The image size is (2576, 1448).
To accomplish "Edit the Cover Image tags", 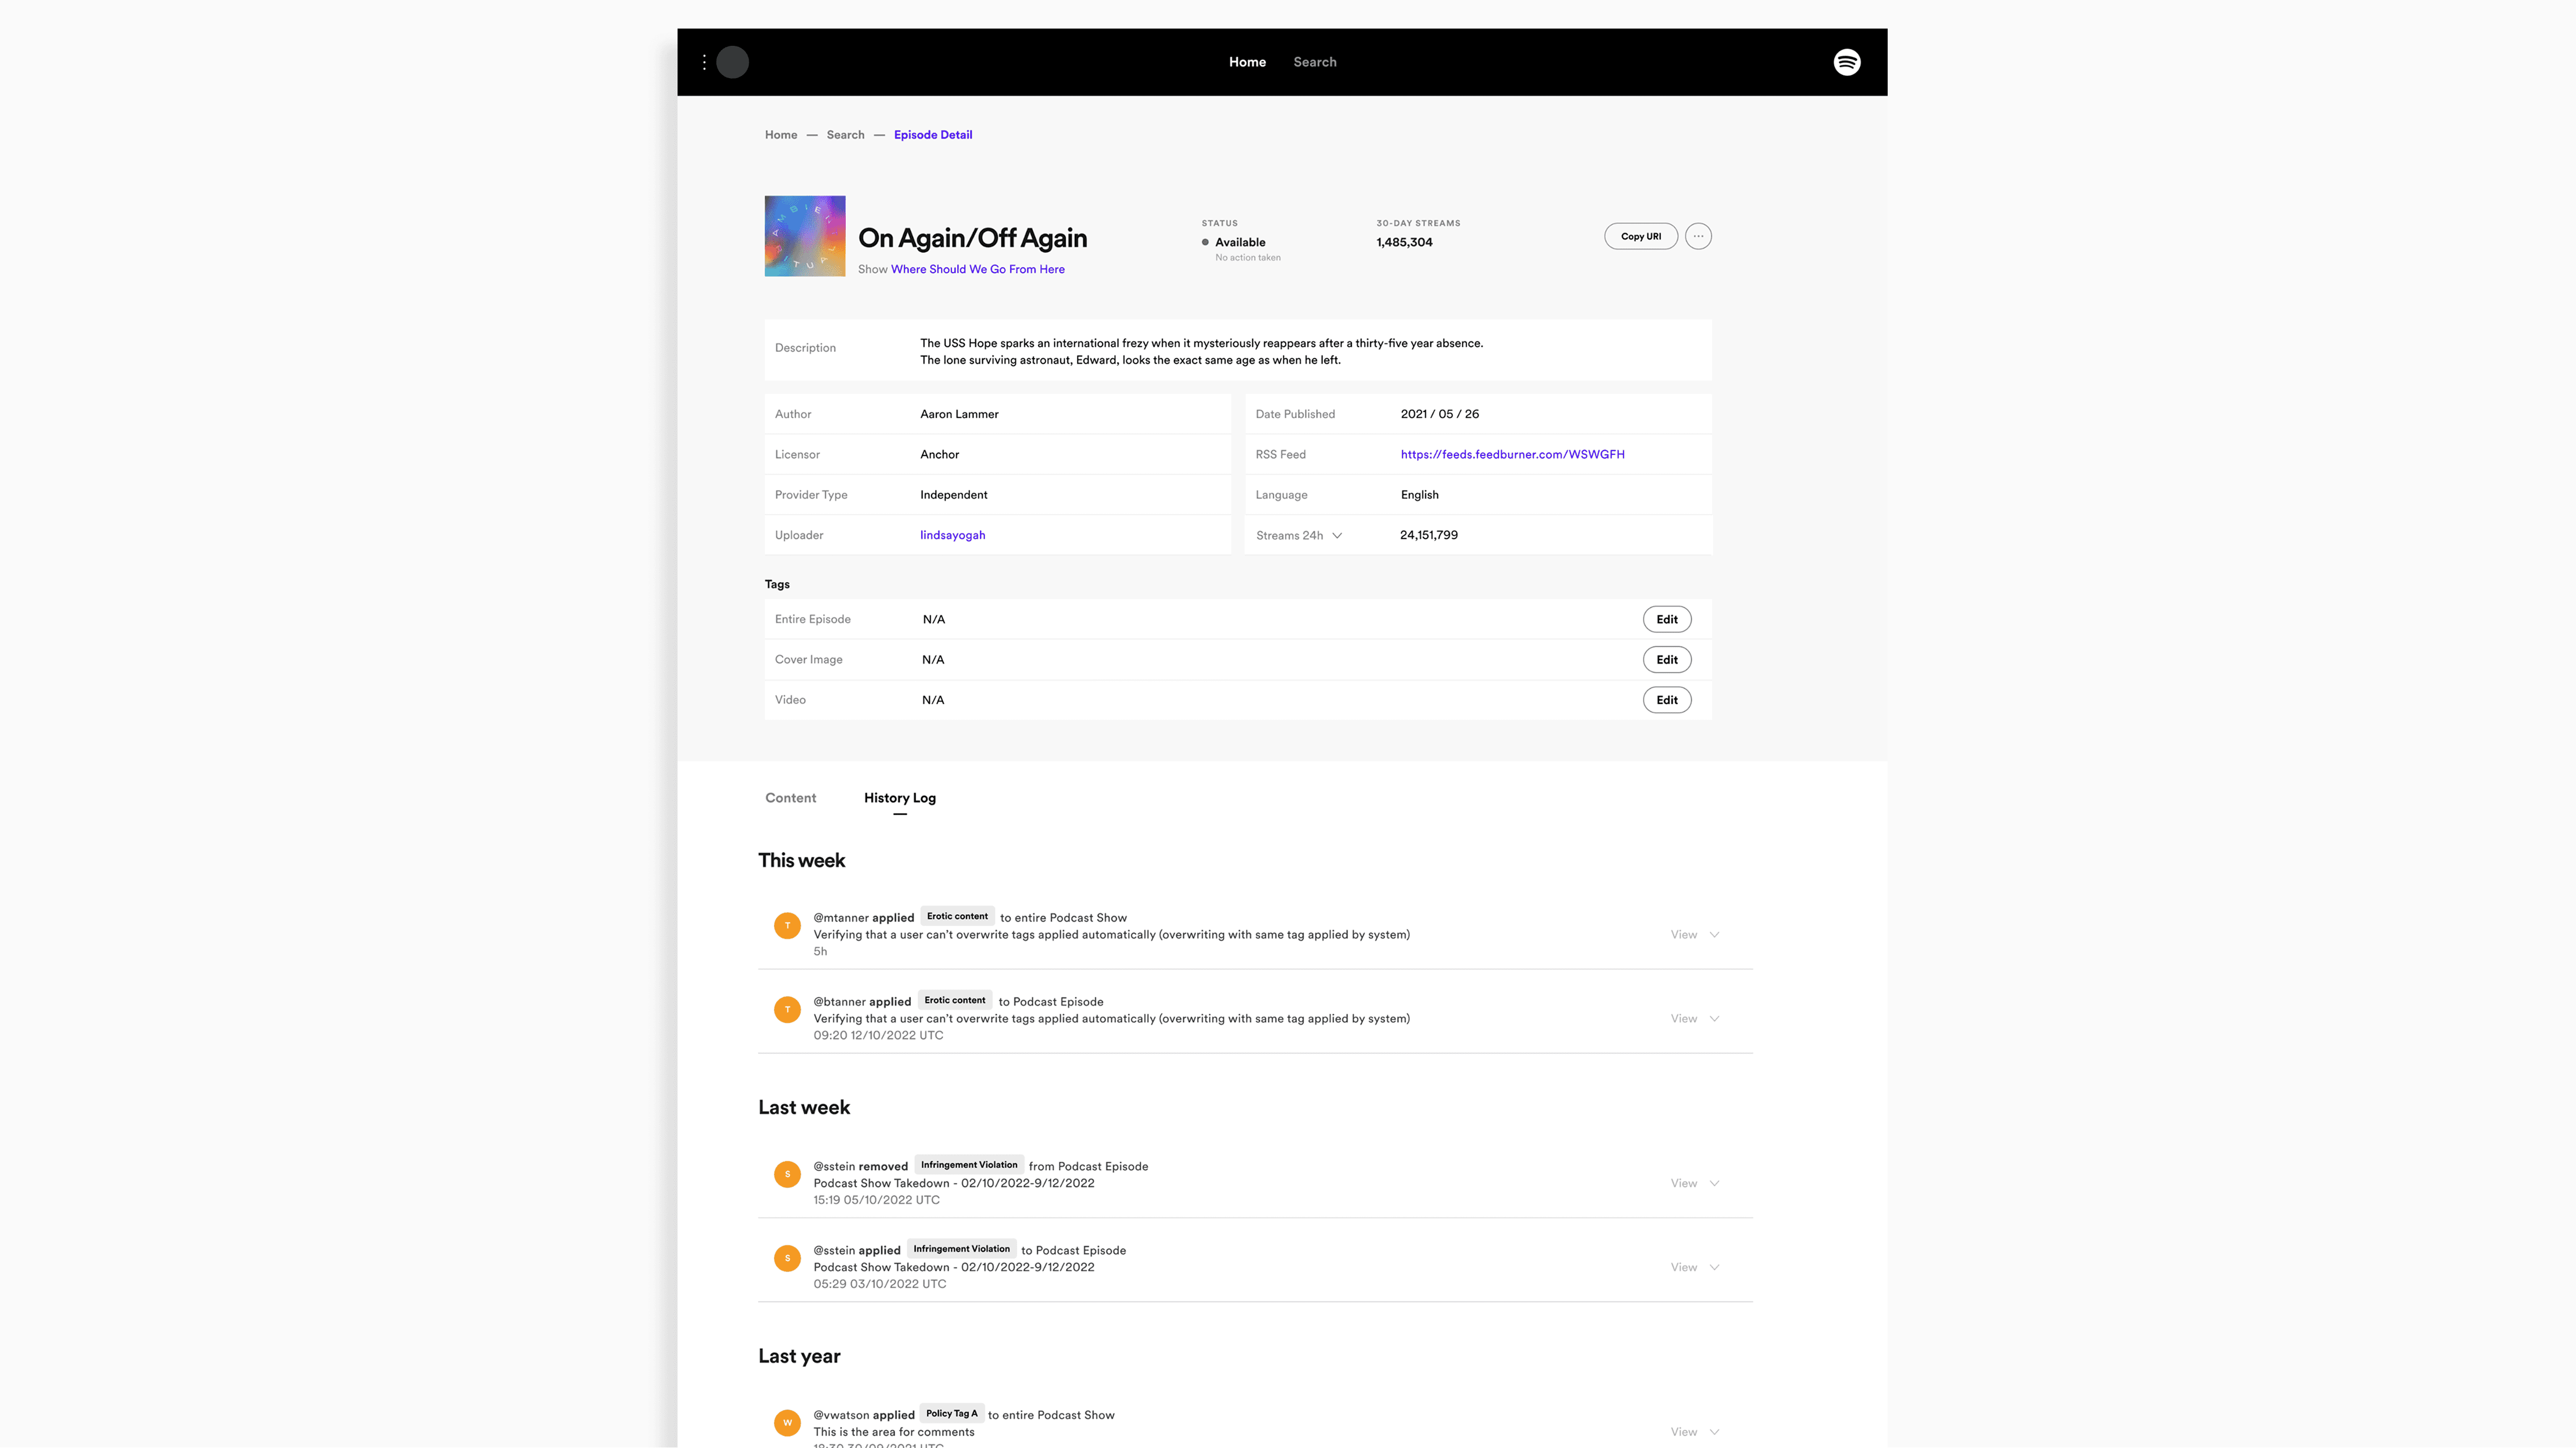I will pyautogui.click(x=1666, y=659).
